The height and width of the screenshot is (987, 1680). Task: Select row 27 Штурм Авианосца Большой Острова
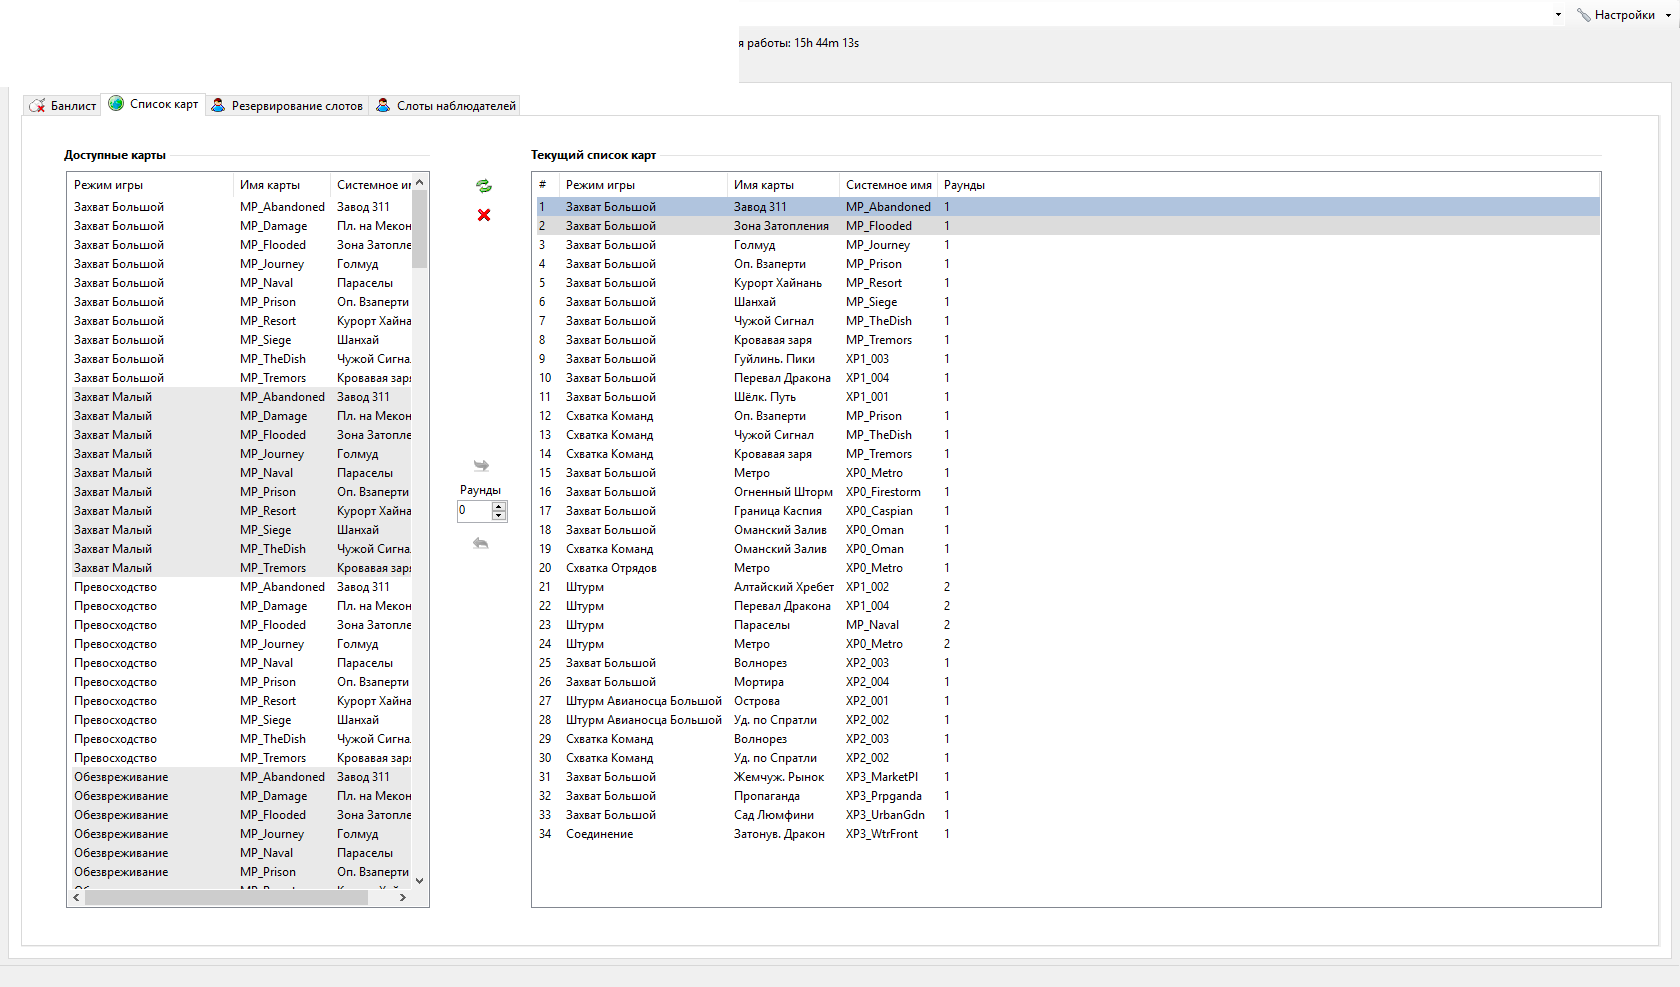(1067, 701)
